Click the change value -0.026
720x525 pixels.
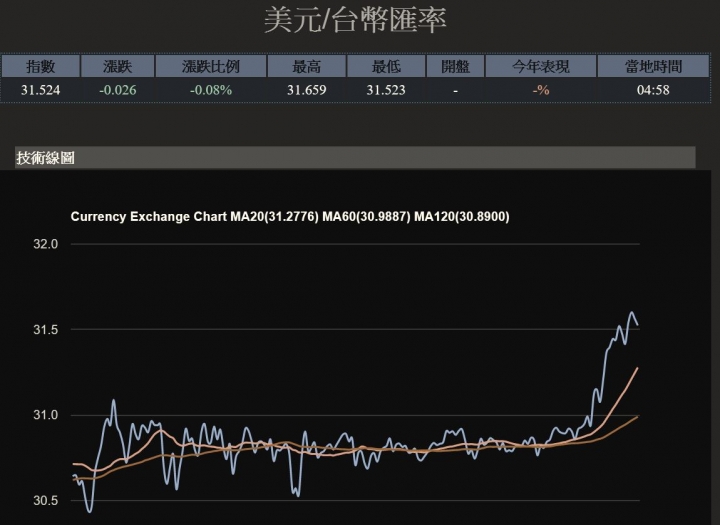coord(118,90)
